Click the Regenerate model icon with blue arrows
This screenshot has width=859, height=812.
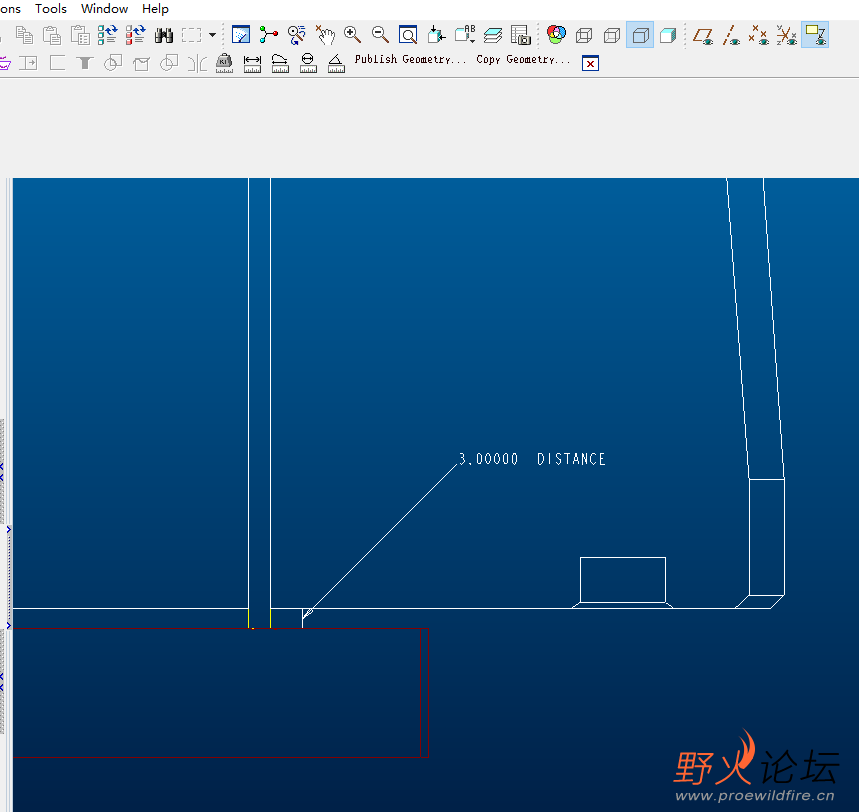pyautogui.click(x=107, y=36)
